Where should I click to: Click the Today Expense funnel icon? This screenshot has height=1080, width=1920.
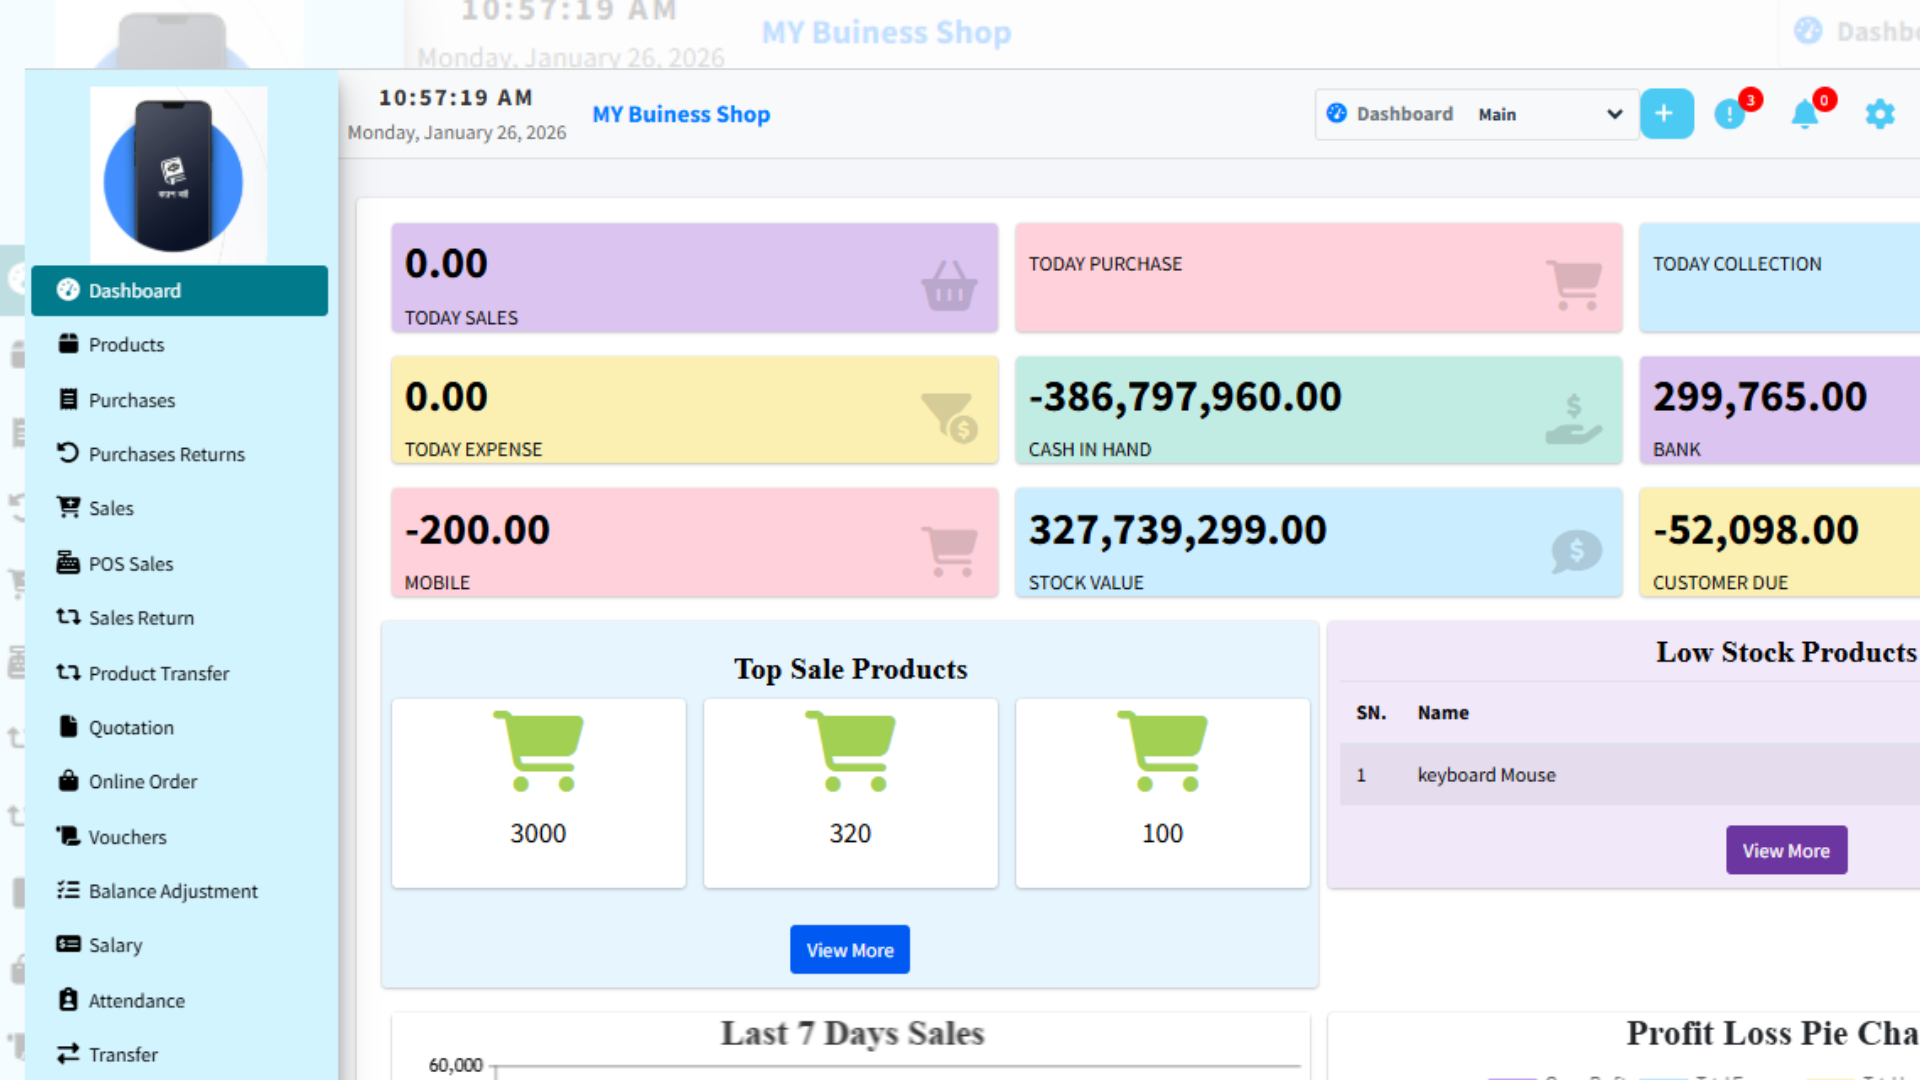coord(948,417)
